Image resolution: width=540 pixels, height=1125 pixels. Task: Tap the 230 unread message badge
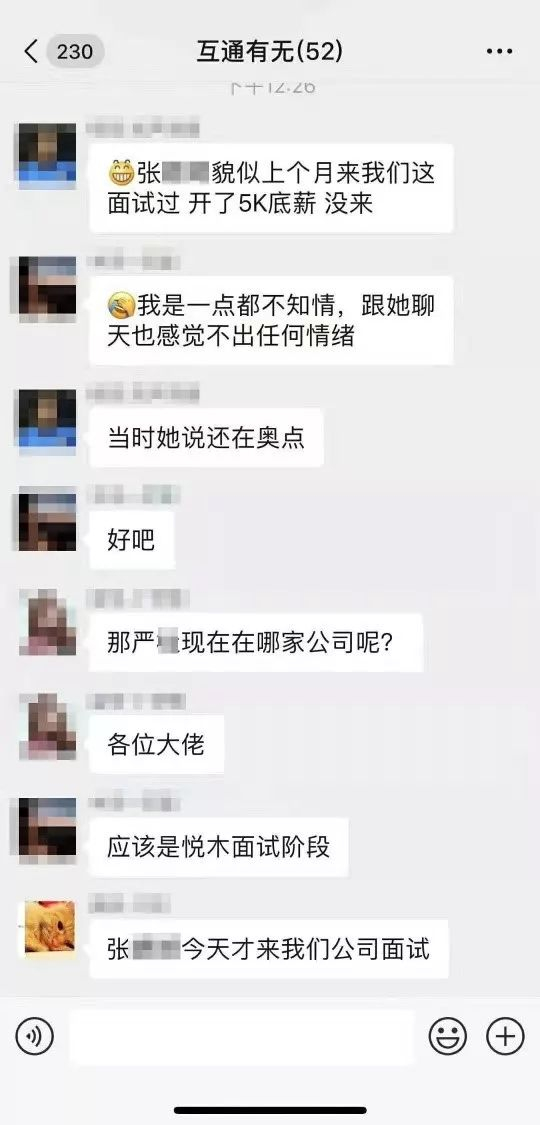click(75, 52)
